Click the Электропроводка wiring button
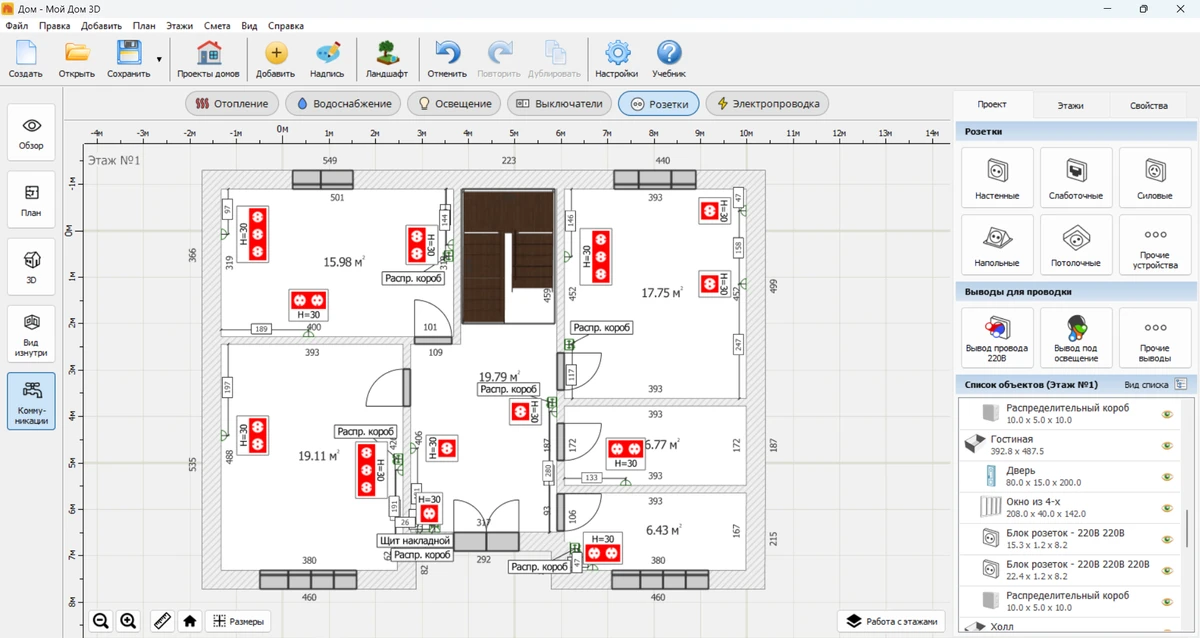Image resolution: width=1200 pixels, height=638 pixels. tap(766, 103)
